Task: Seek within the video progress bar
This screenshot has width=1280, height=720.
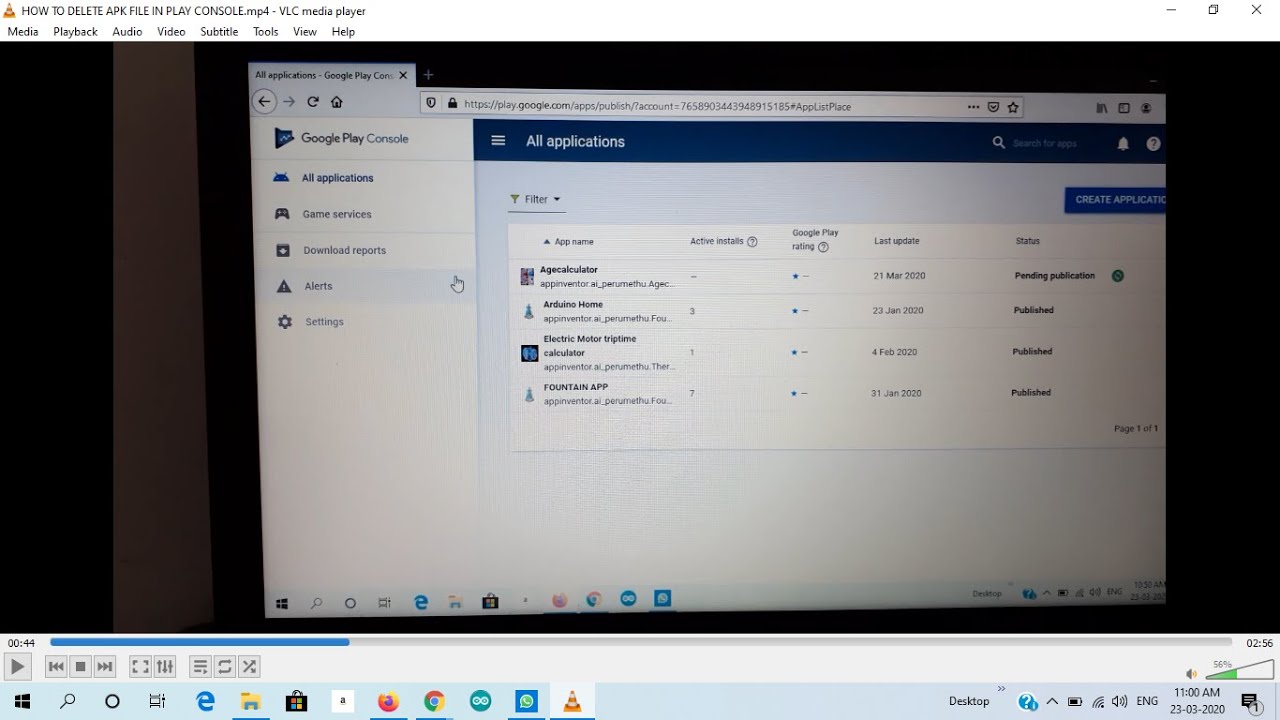Action: pyautogui.click(x=640, y=642)
